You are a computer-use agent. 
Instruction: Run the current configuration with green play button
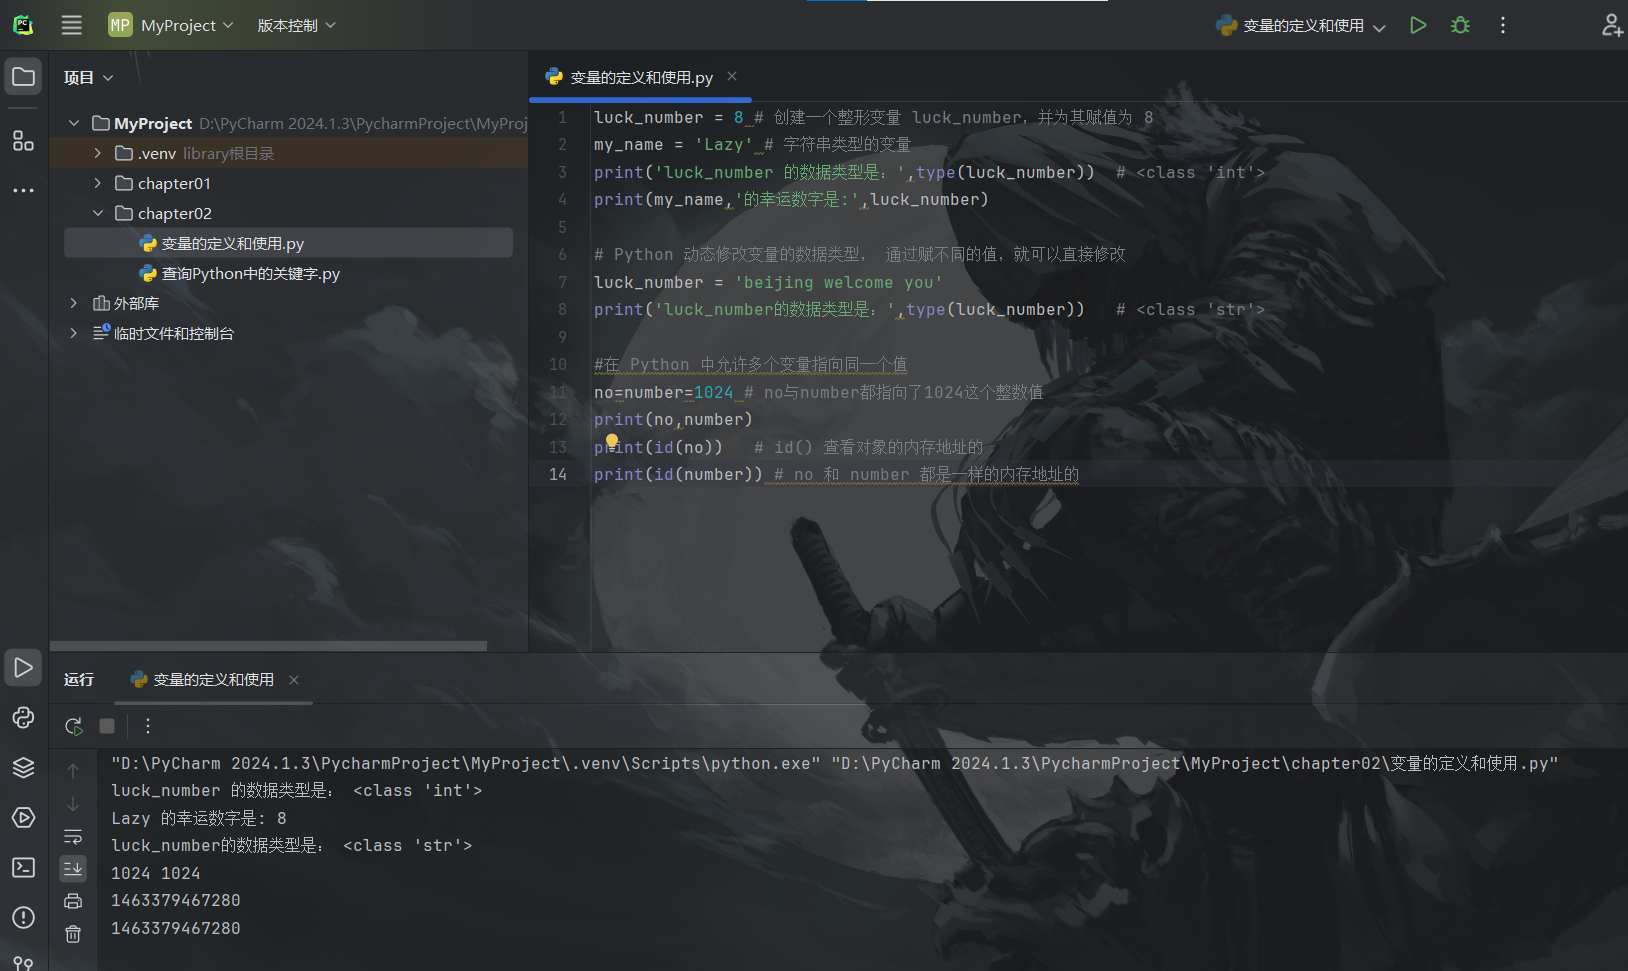1418,25
